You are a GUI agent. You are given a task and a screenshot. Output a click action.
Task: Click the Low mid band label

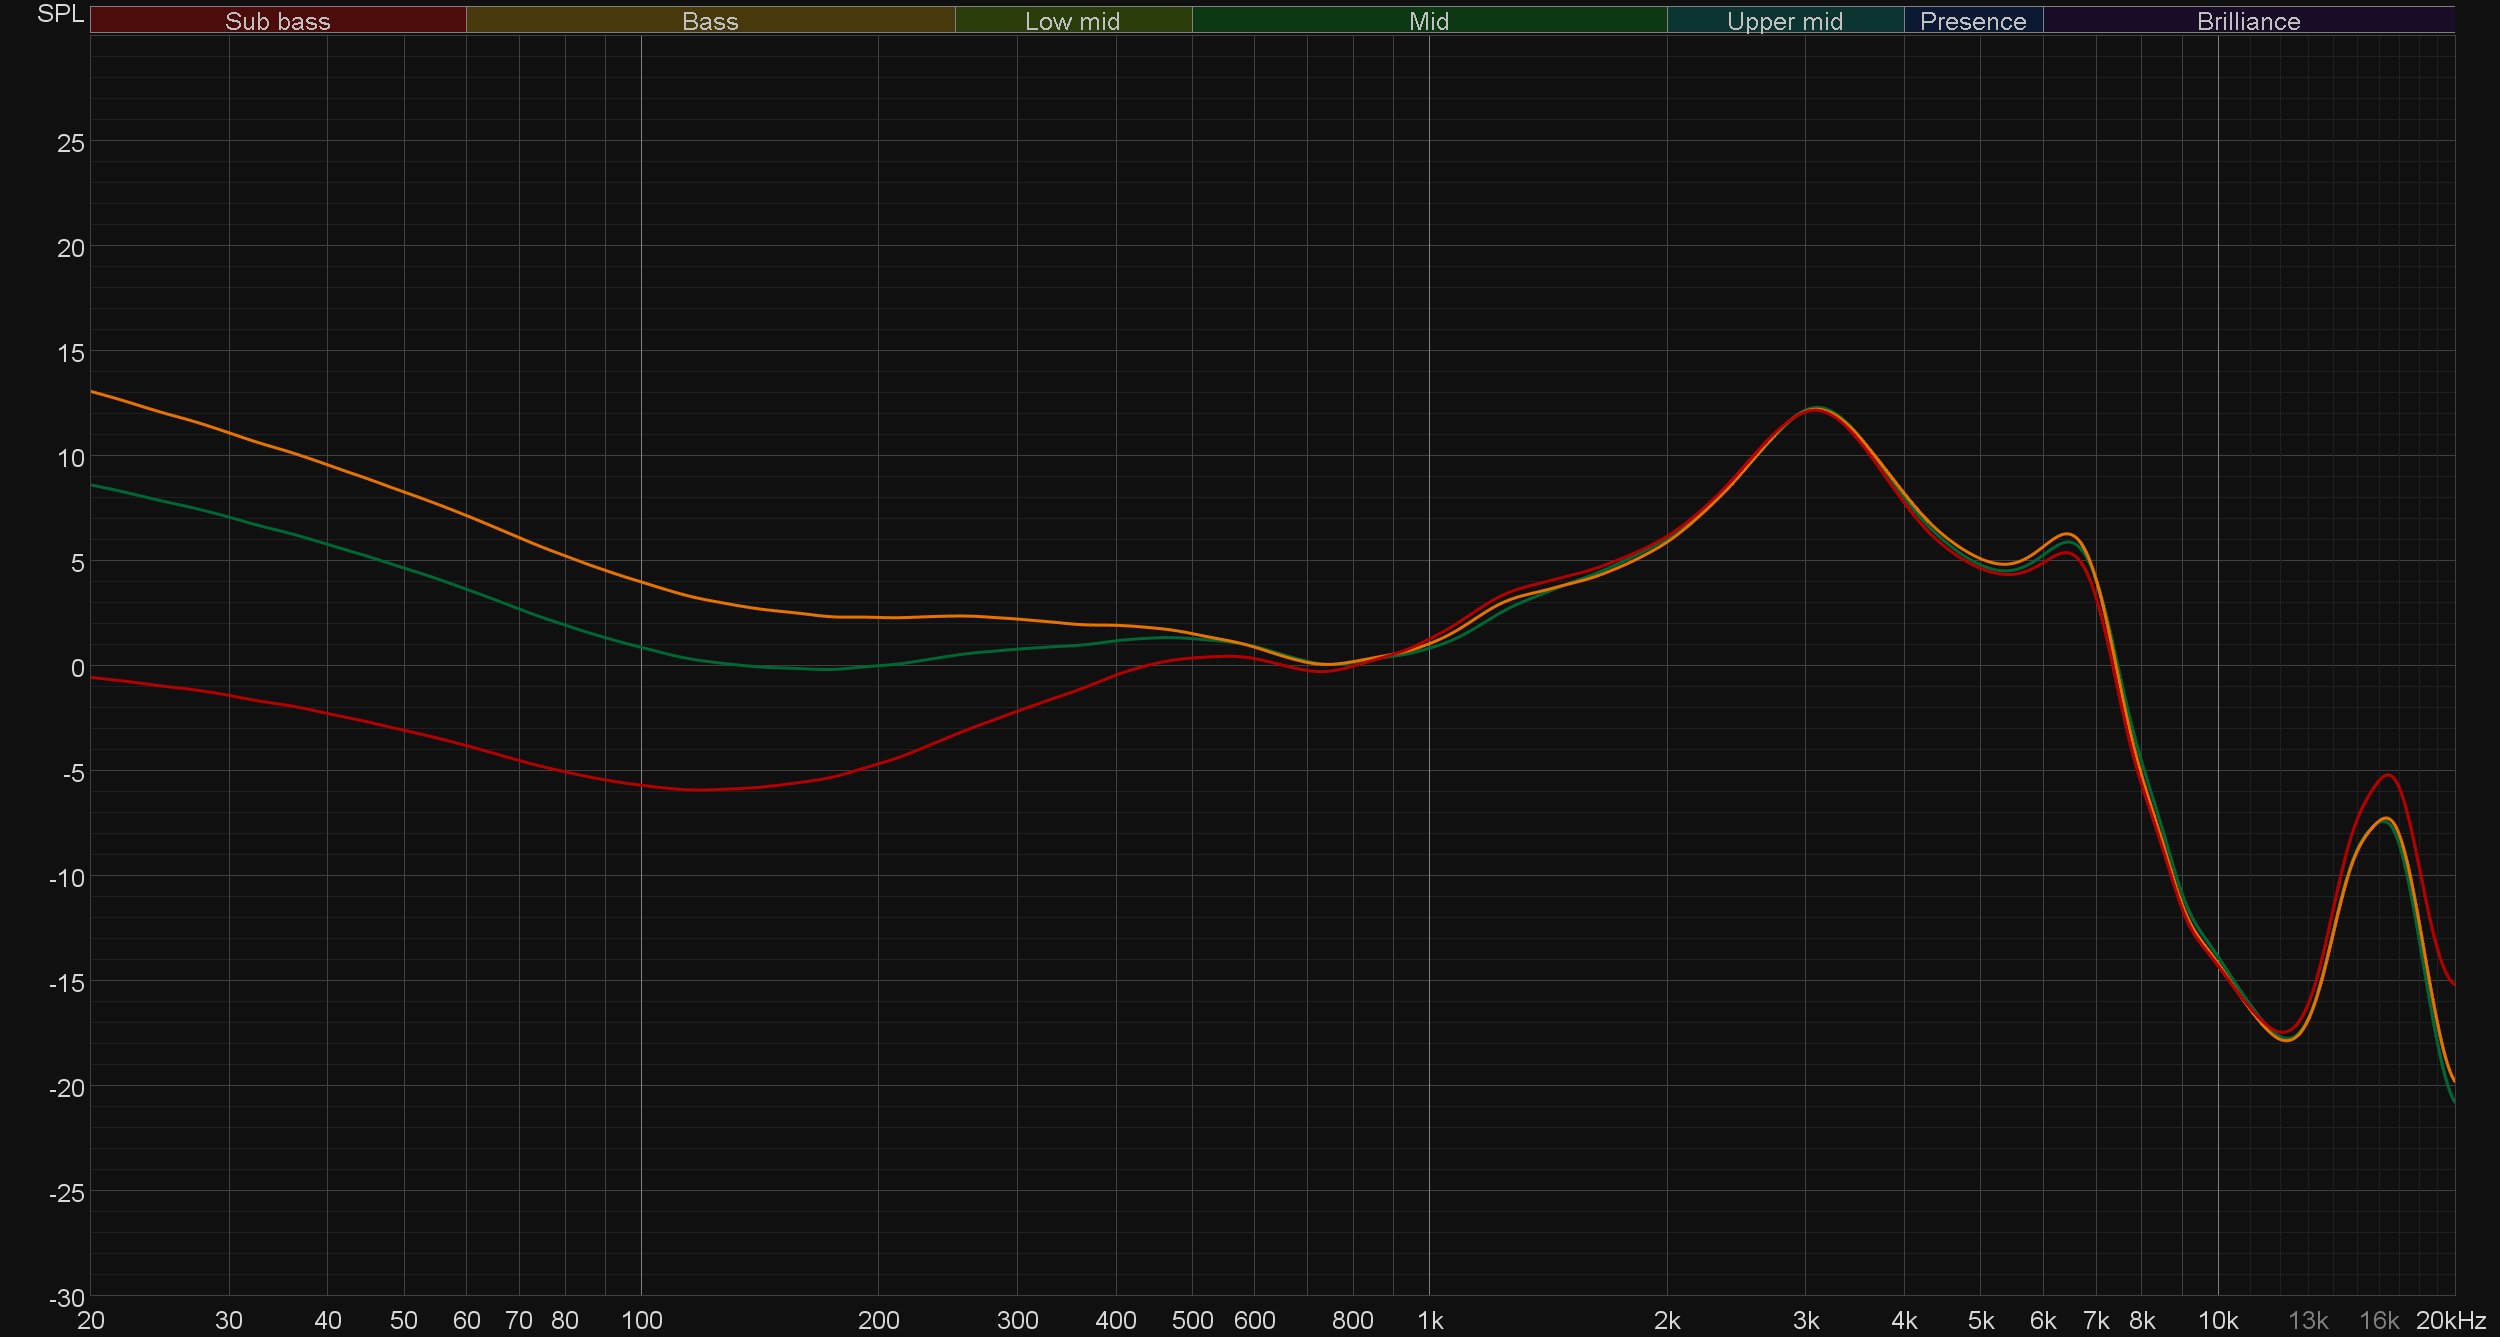pos(1072,21)
